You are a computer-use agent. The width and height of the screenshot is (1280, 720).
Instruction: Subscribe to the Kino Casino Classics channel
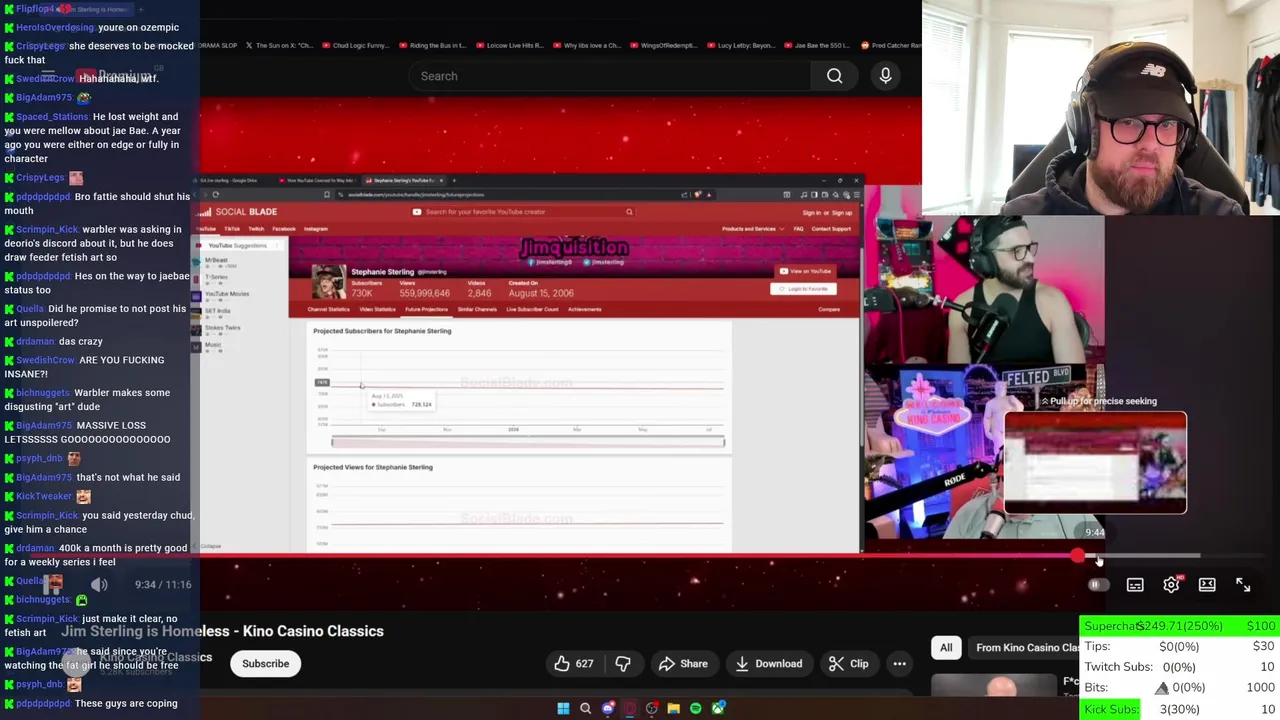(x=265, y=664)
